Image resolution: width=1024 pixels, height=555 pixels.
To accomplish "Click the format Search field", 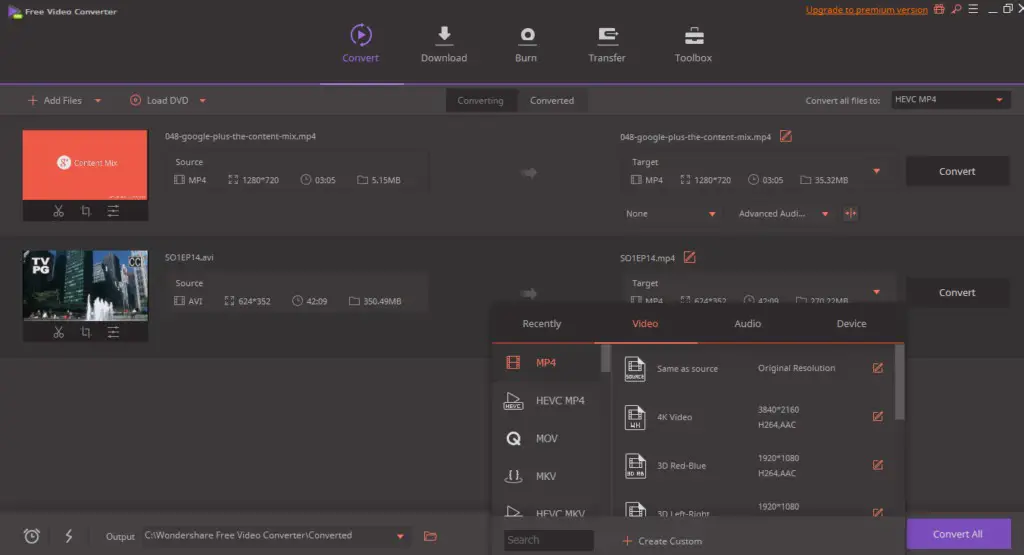I will (x=549, y=540).
